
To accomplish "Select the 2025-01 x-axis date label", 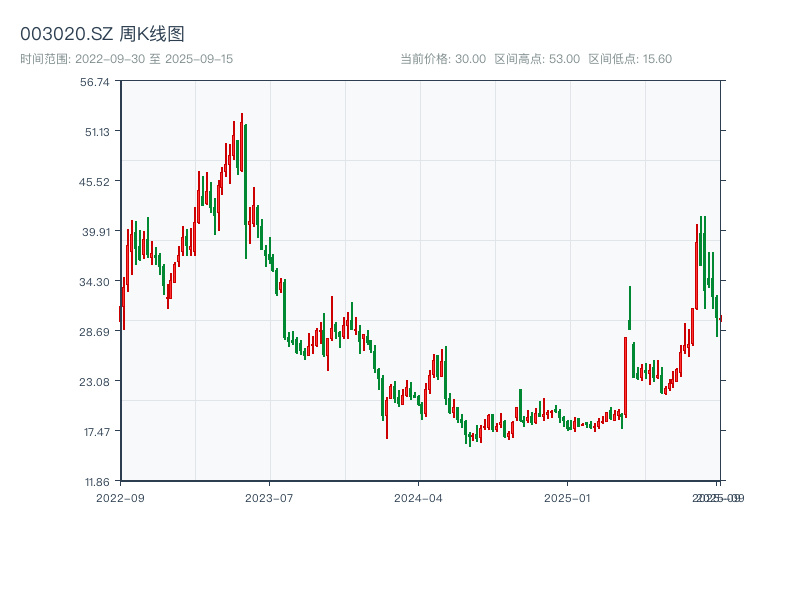I will [569, 497].
